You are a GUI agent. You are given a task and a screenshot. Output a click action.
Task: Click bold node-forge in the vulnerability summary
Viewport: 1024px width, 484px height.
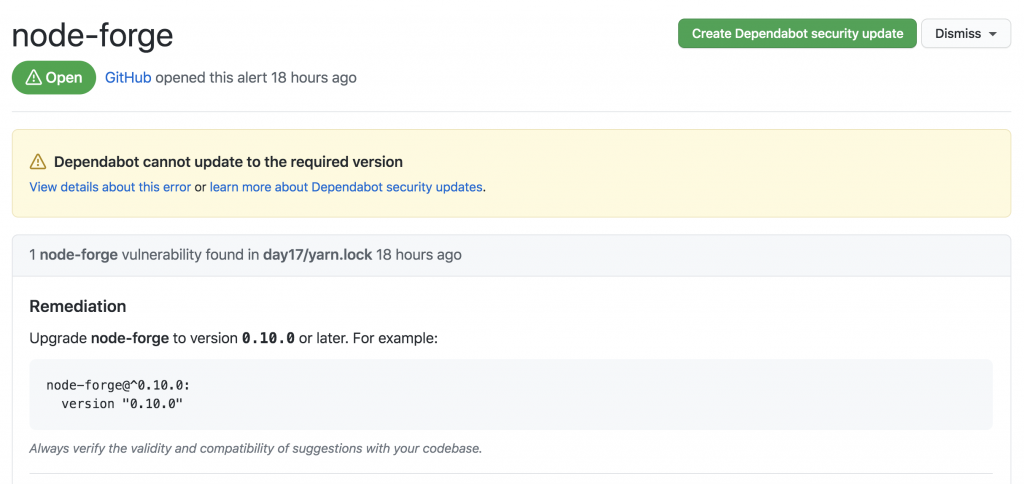[78, 255]
